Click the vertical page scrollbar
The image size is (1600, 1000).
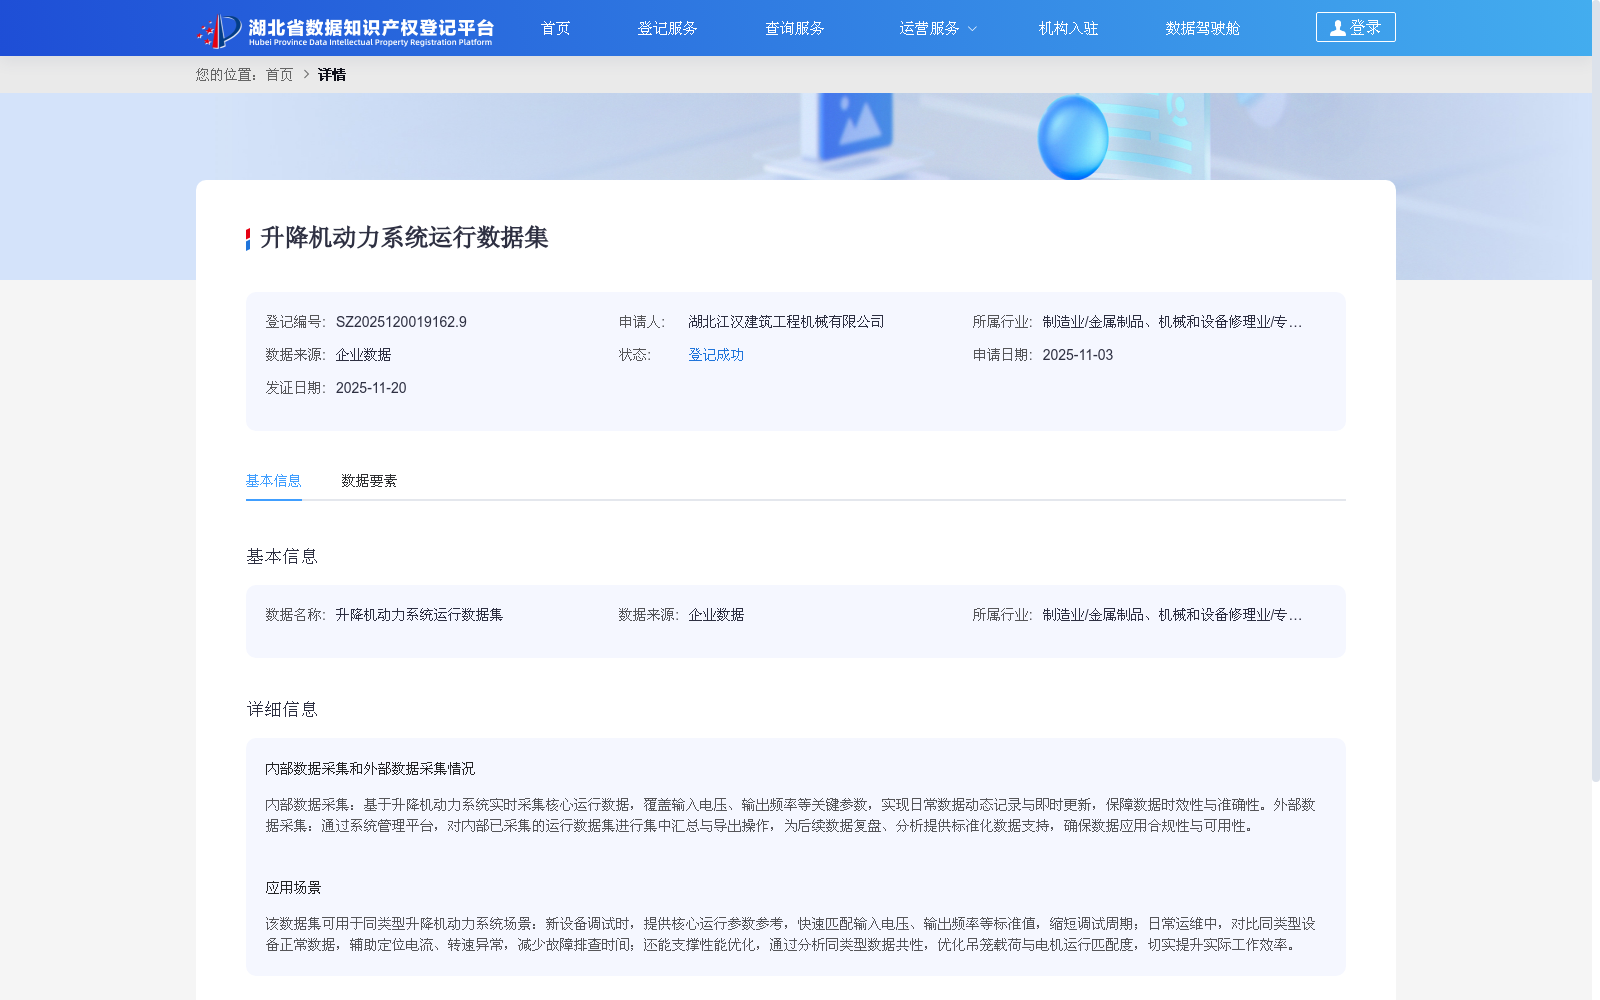click(x=1595, y=390)
